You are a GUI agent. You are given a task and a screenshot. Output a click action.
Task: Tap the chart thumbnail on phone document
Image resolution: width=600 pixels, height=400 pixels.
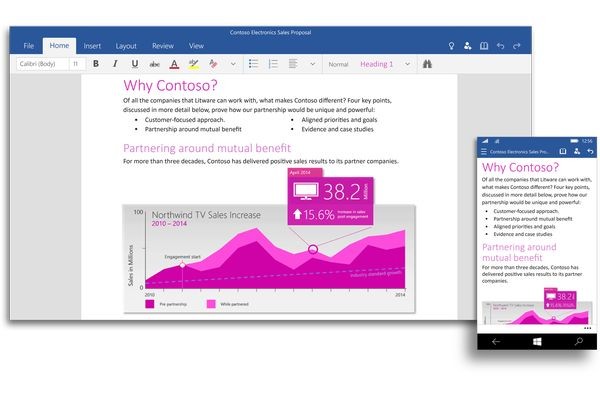(536, 307)
